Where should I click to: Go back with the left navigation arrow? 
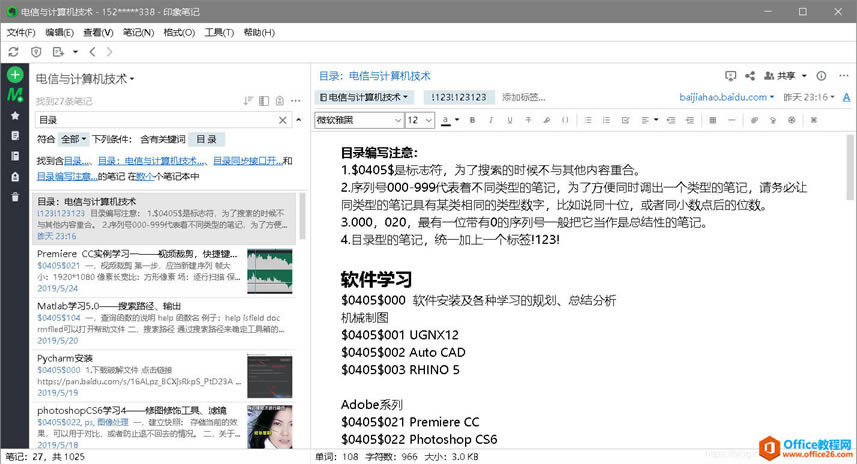[92, 52]
